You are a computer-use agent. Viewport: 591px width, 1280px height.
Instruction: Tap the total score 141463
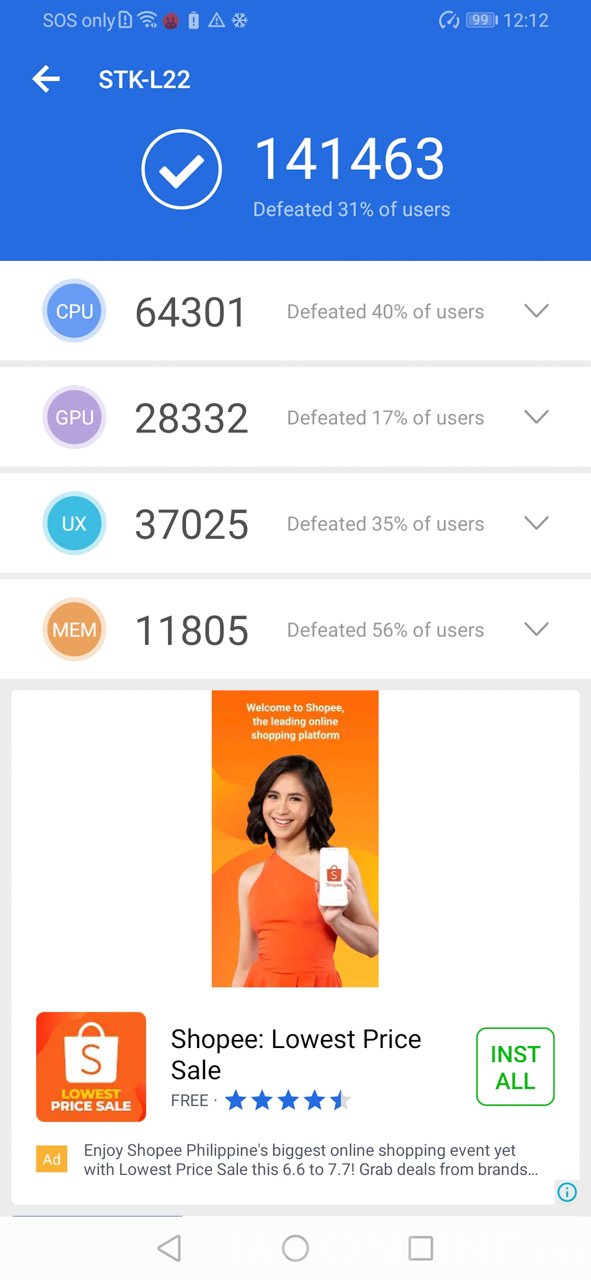350,160
